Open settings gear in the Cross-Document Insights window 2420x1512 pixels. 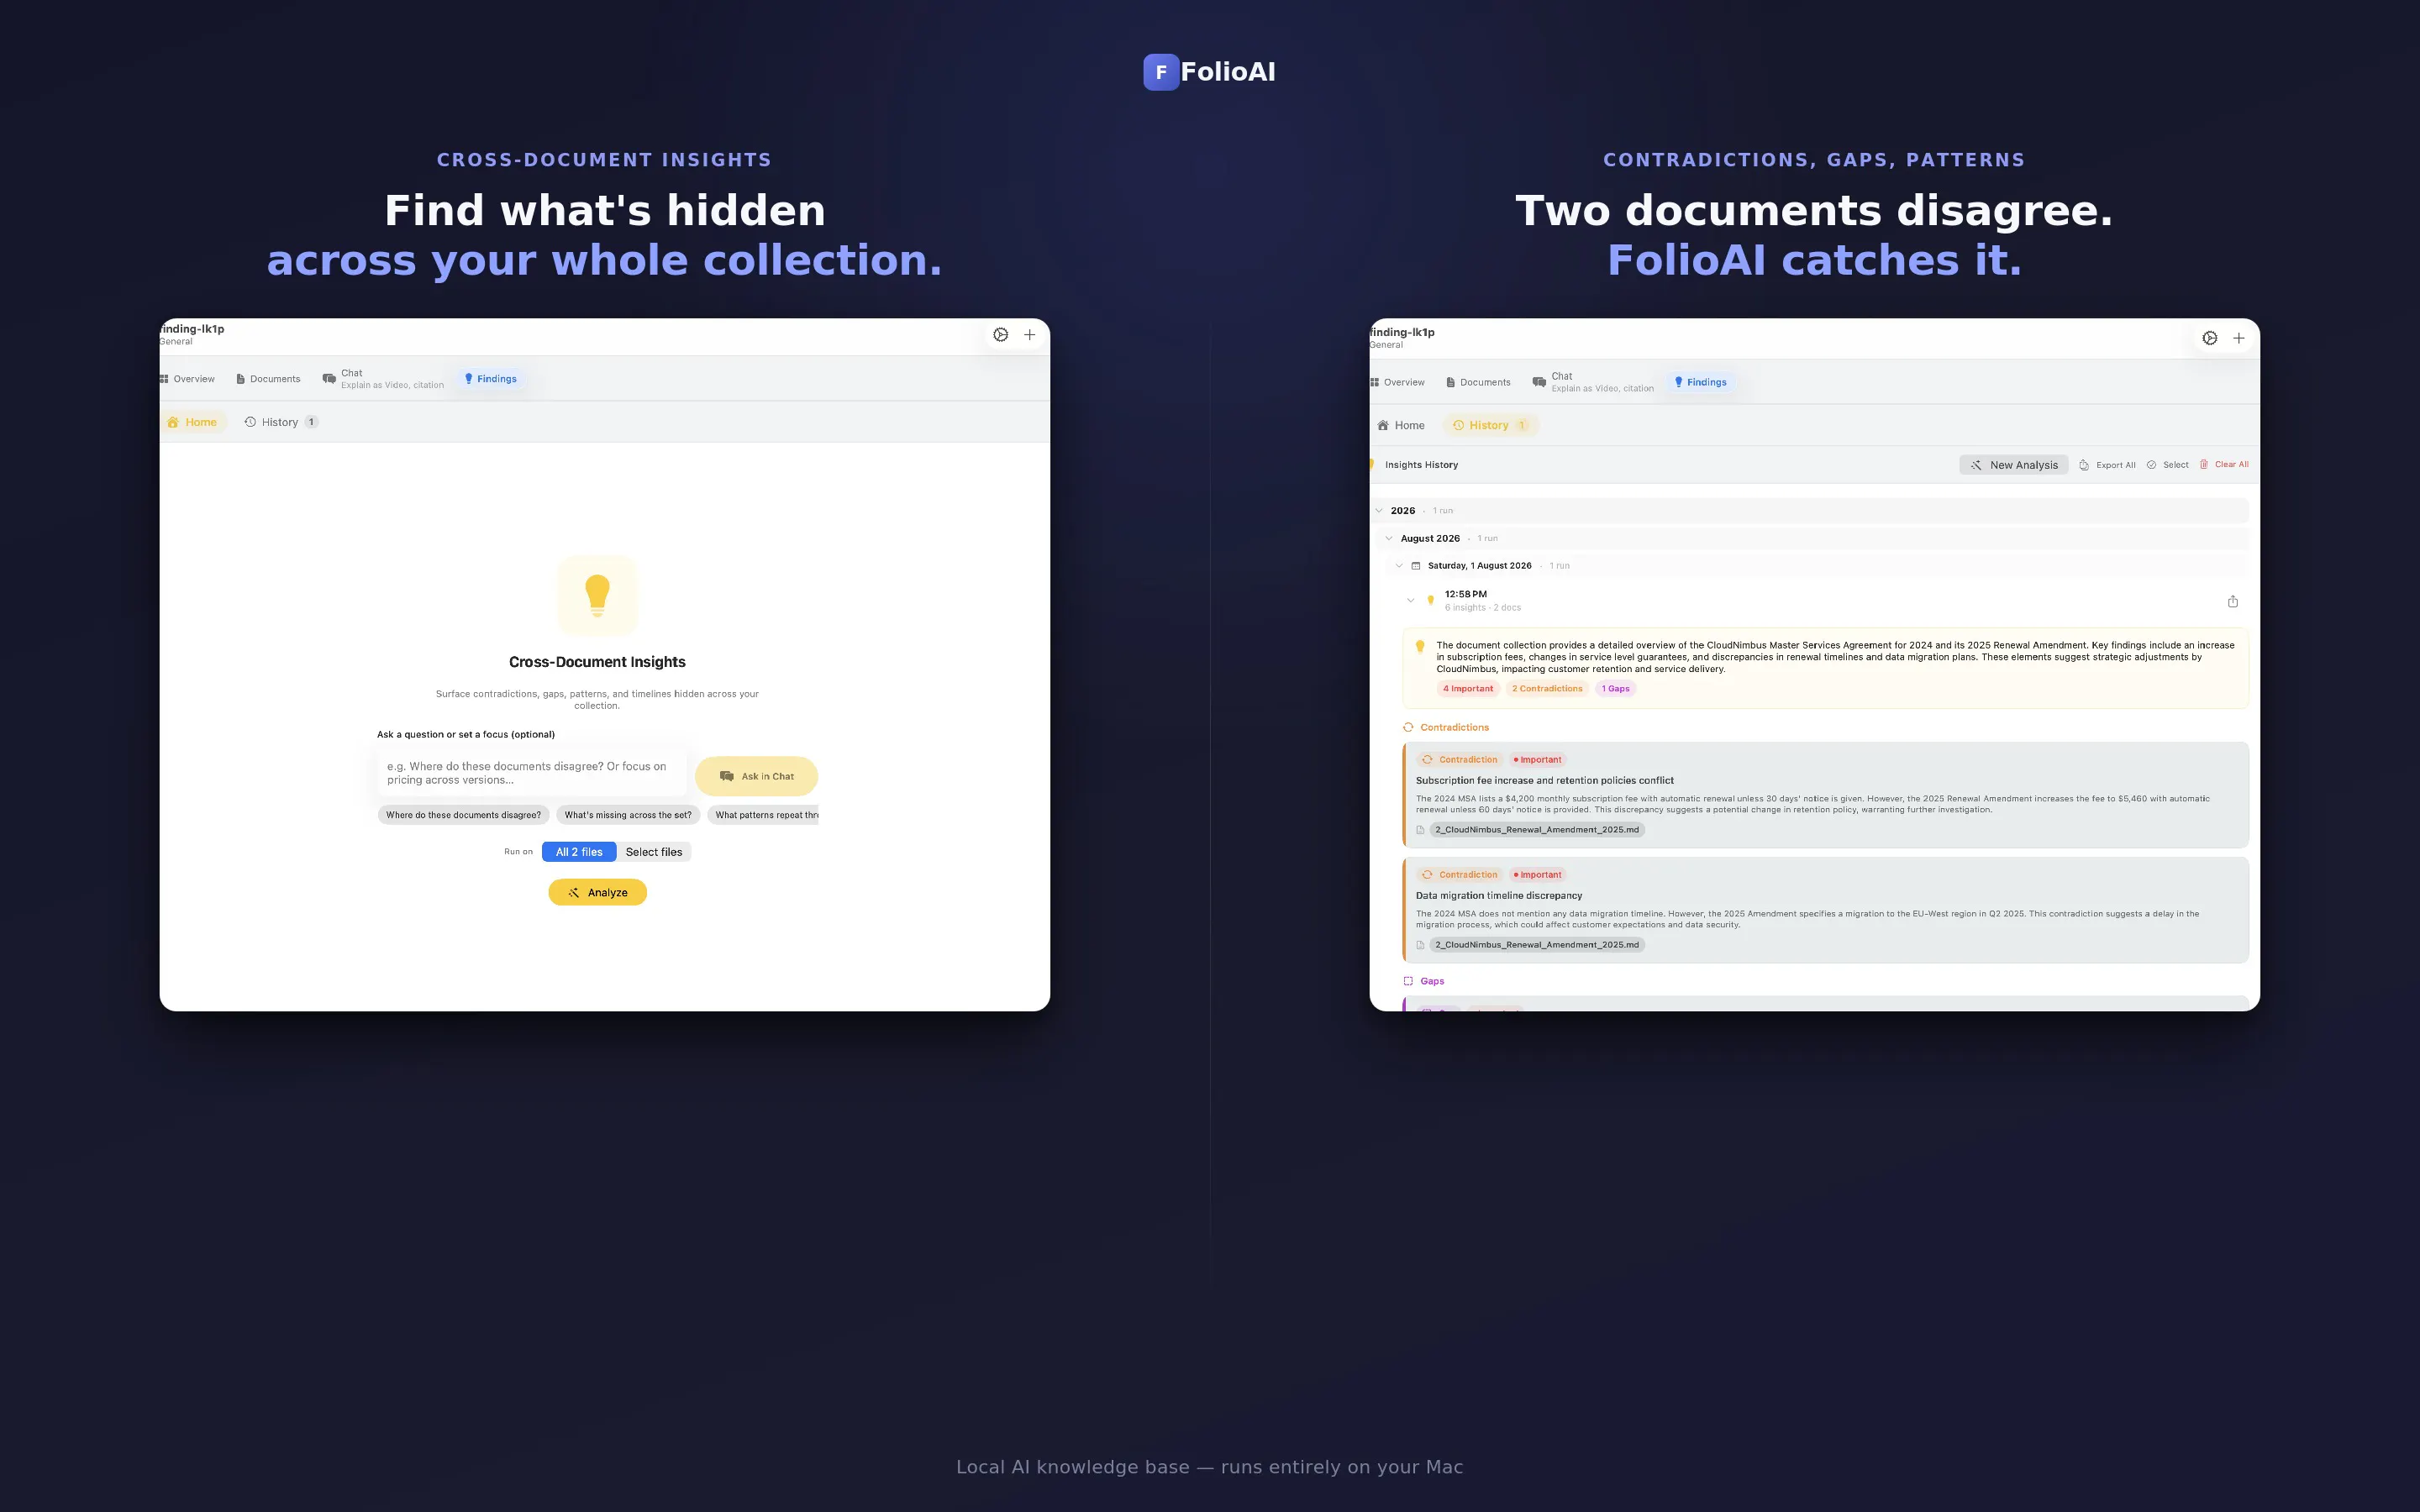tap(1000, 335)
